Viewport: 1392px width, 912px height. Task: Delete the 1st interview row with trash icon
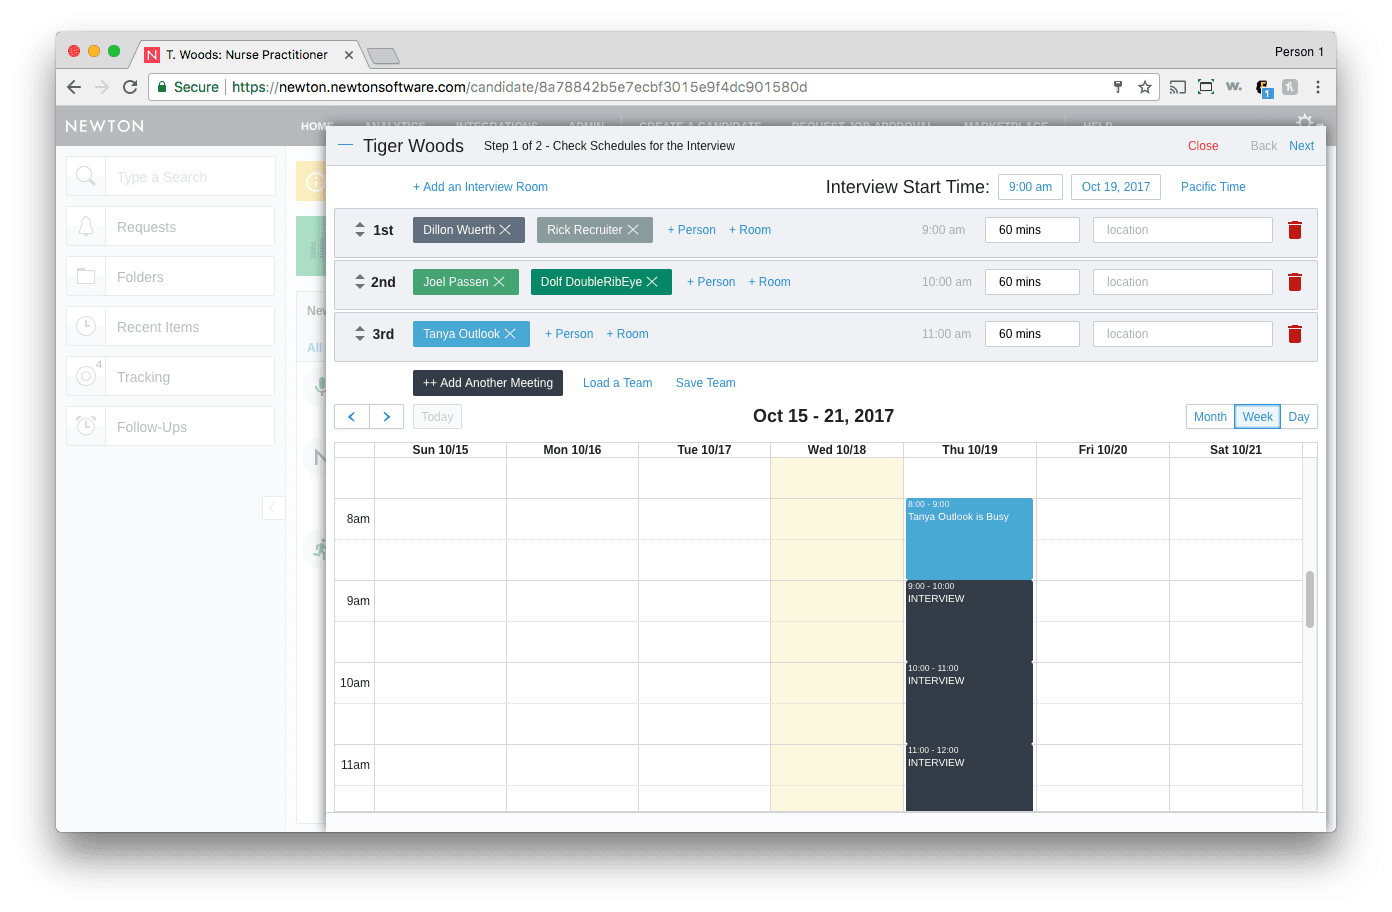click(1294, 230)
